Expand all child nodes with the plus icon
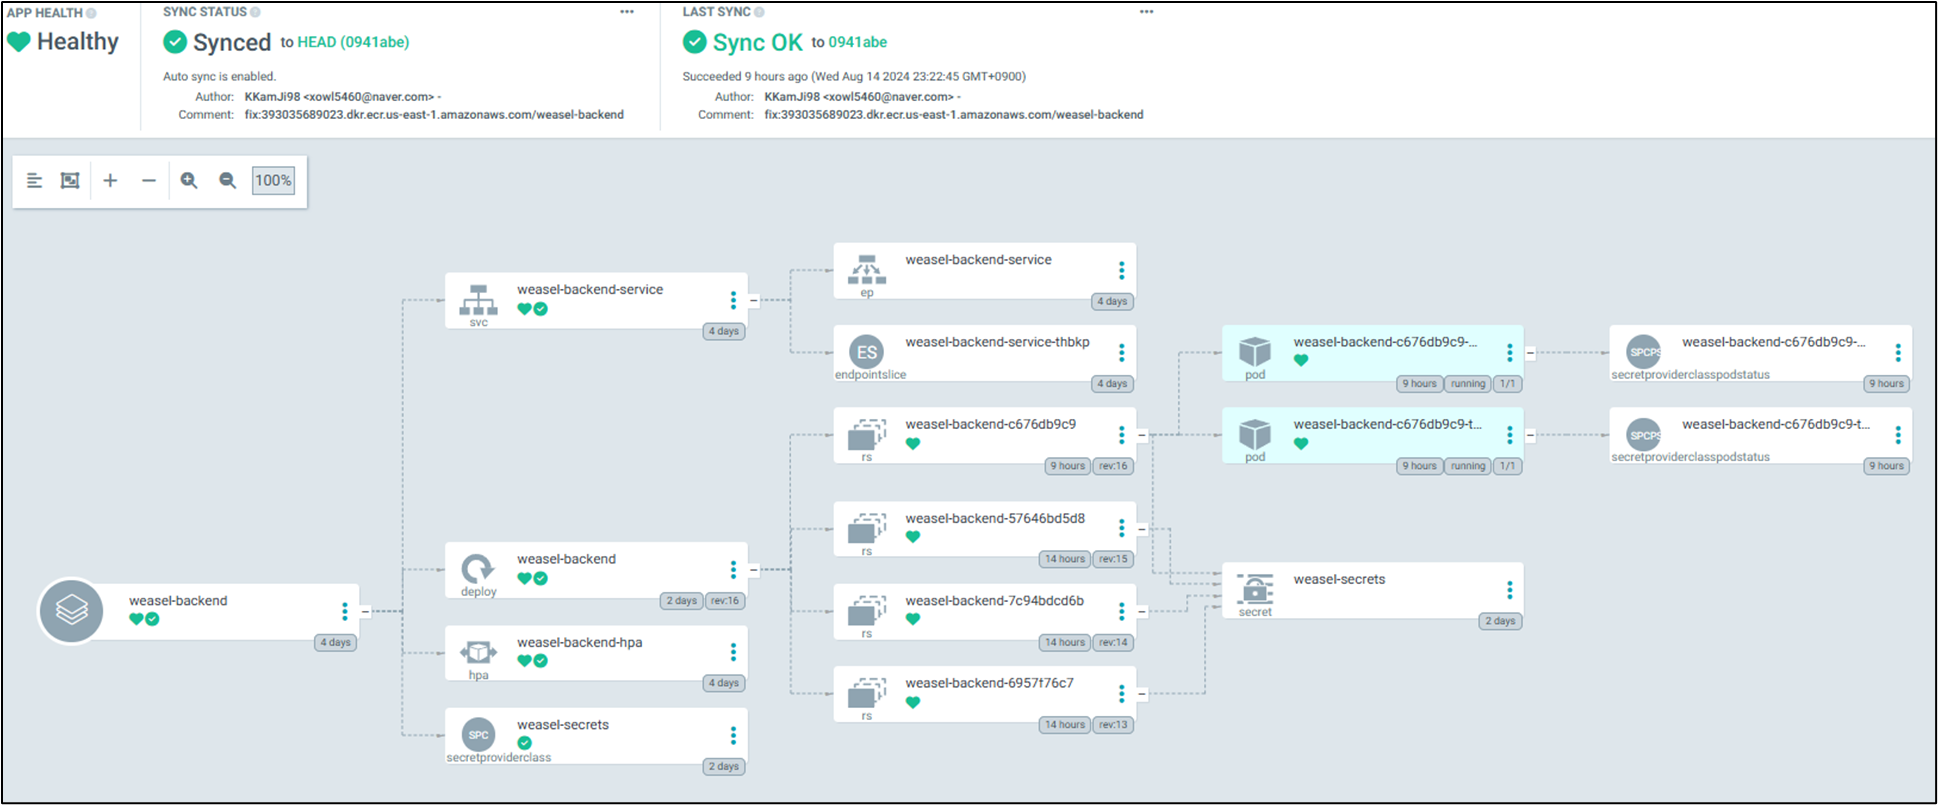The height and width of the screenshot is (805, 1938). tap(110, 181)
